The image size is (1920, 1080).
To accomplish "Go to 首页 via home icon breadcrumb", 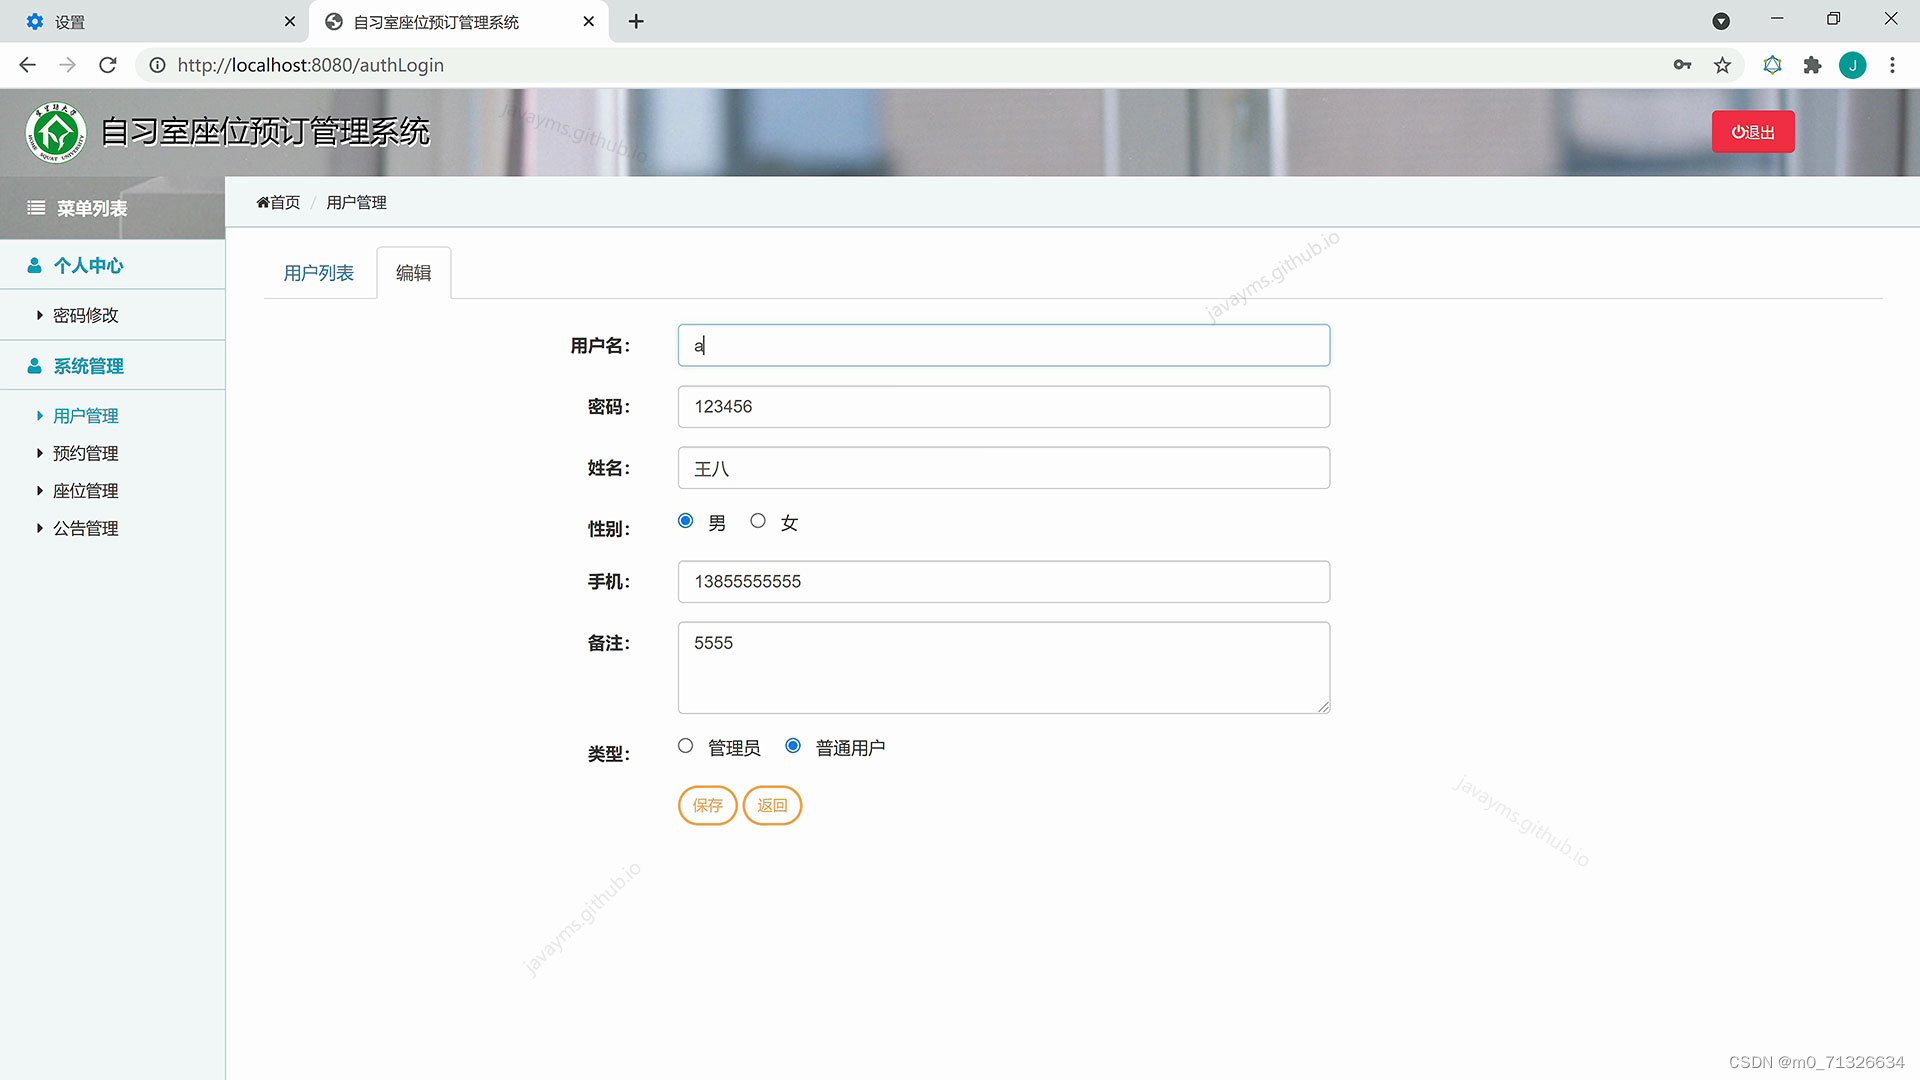I will [278, 202].
